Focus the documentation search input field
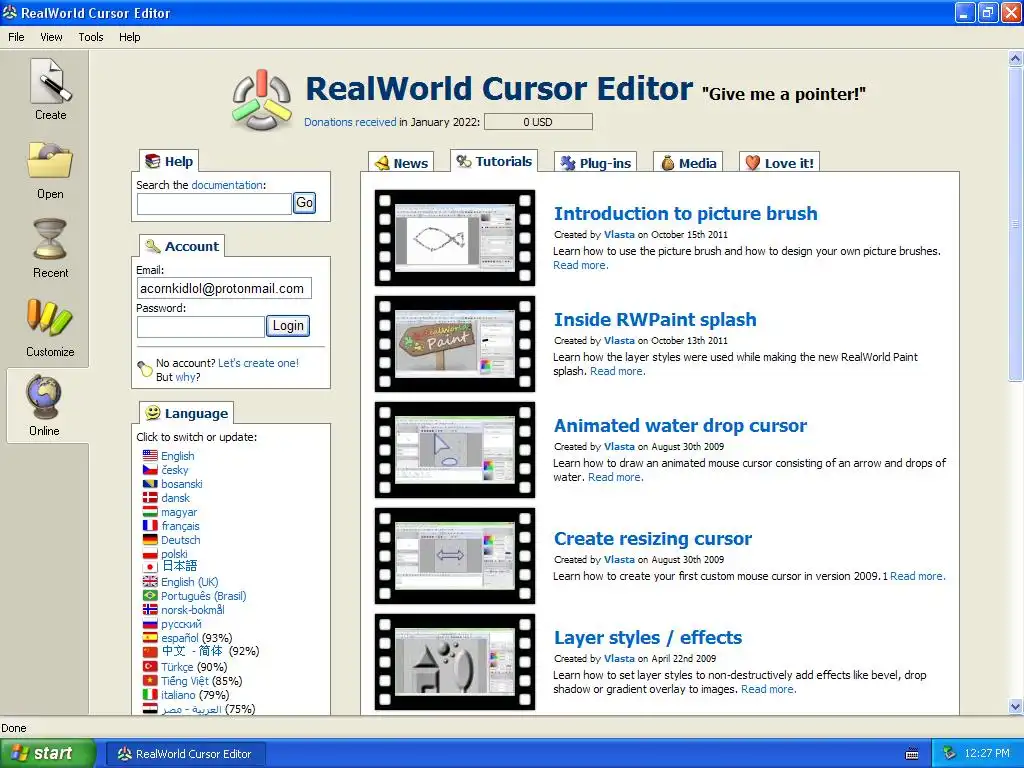 pyautogui.click(x=214, y=203)
